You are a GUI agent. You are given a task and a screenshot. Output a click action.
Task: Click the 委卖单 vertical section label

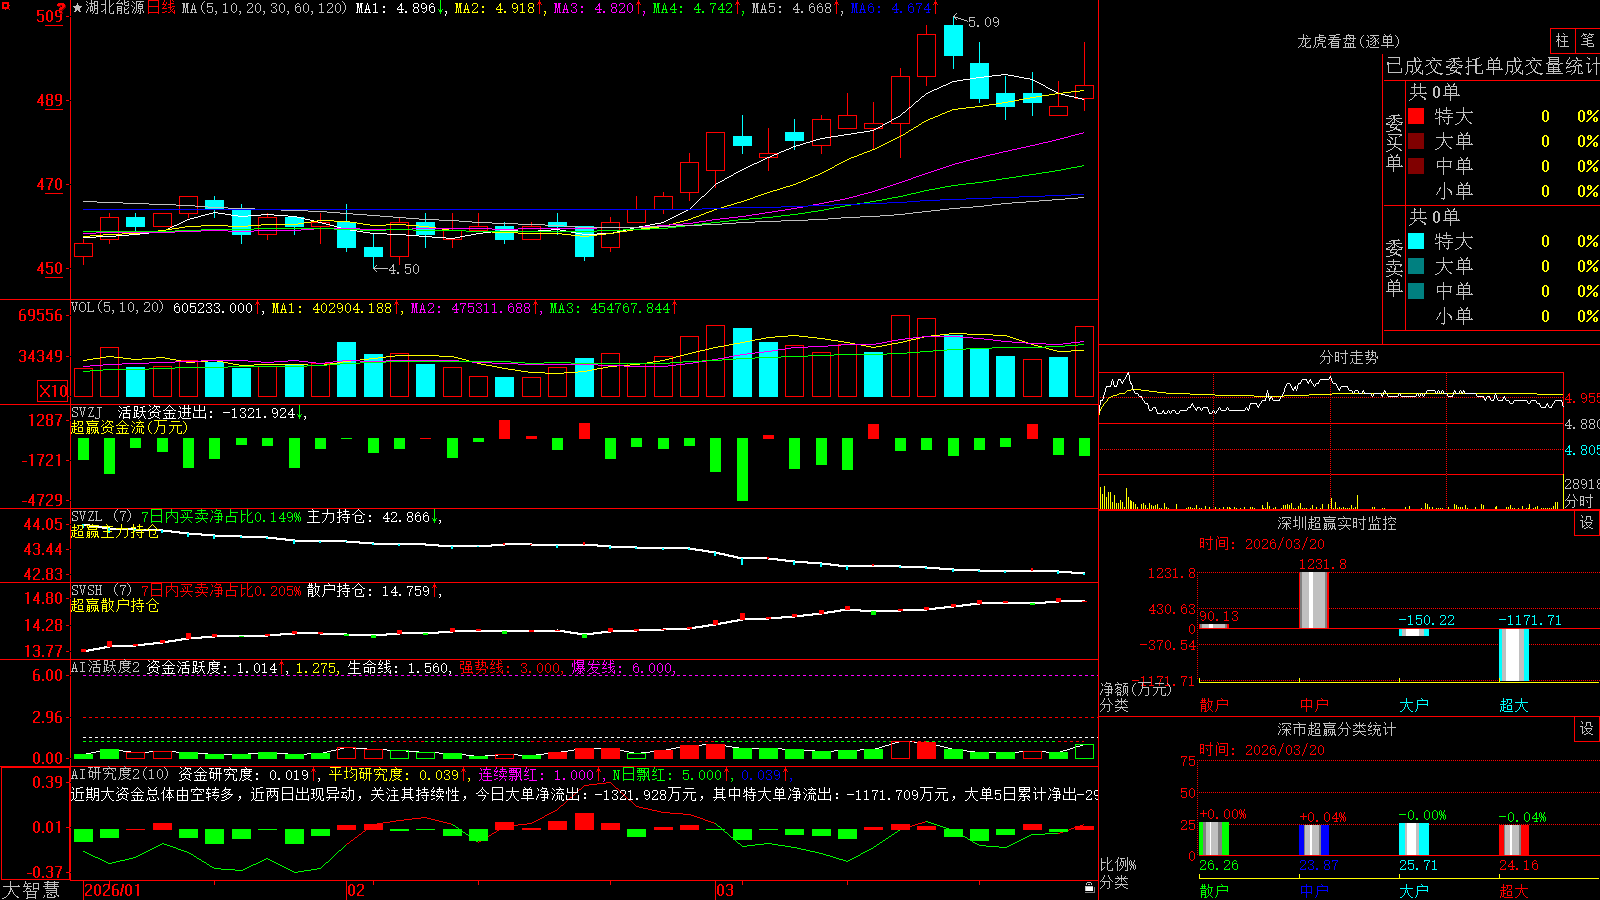1394,267
